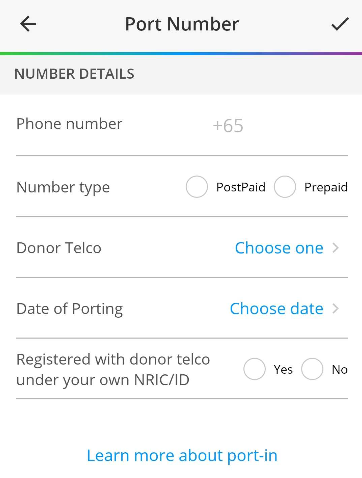Image resolution: width=362 pixels, height=478 pixels.
Task: Tap the Phone number label
Action: click(69, 124)
